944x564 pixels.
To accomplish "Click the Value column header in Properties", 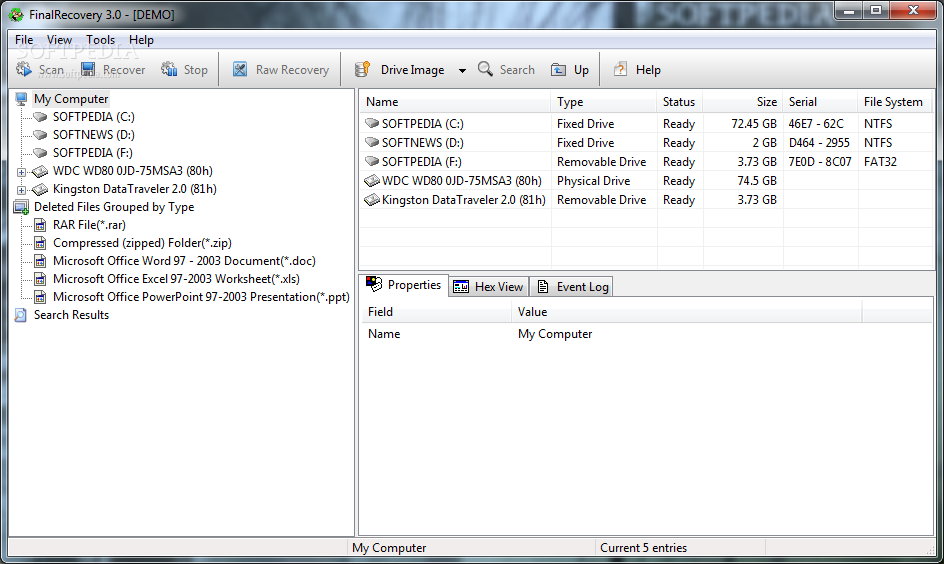I will pos(686,312).
